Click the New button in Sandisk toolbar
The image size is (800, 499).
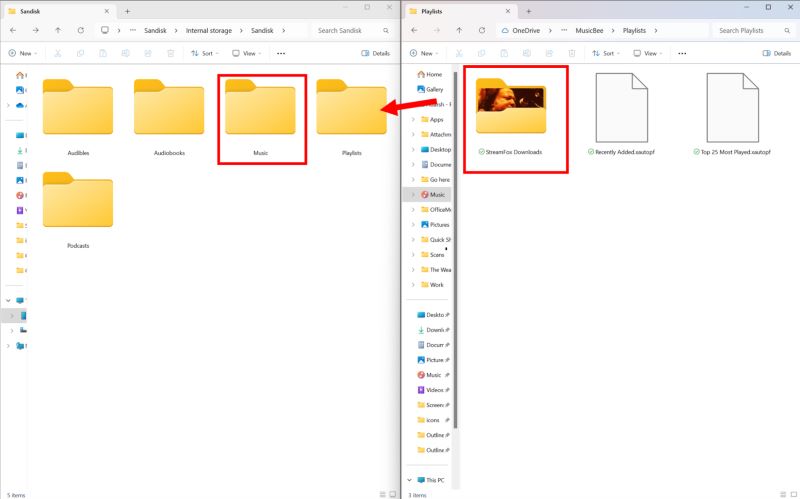click(23, 53)
